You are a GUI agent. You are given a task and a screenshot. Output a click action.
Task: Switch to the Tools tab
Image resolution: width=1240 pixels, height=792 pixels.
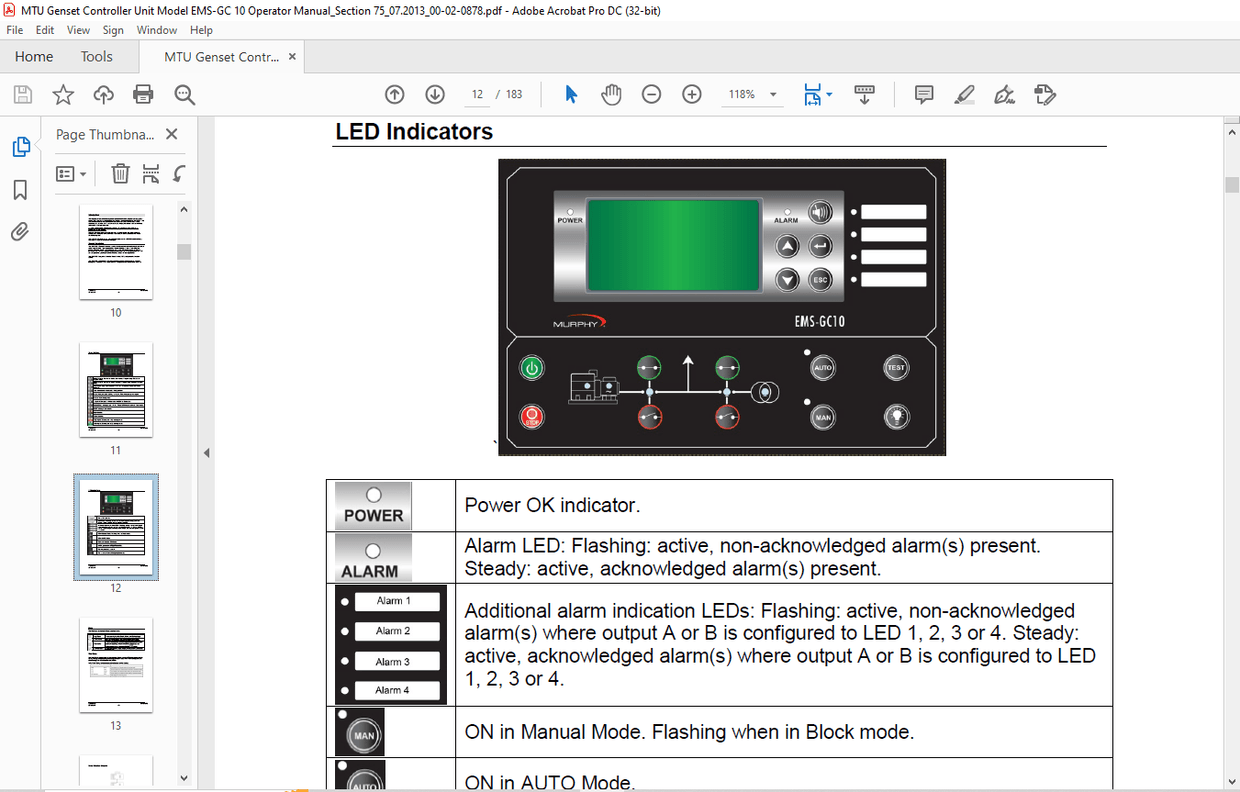(x=96, y=56)
